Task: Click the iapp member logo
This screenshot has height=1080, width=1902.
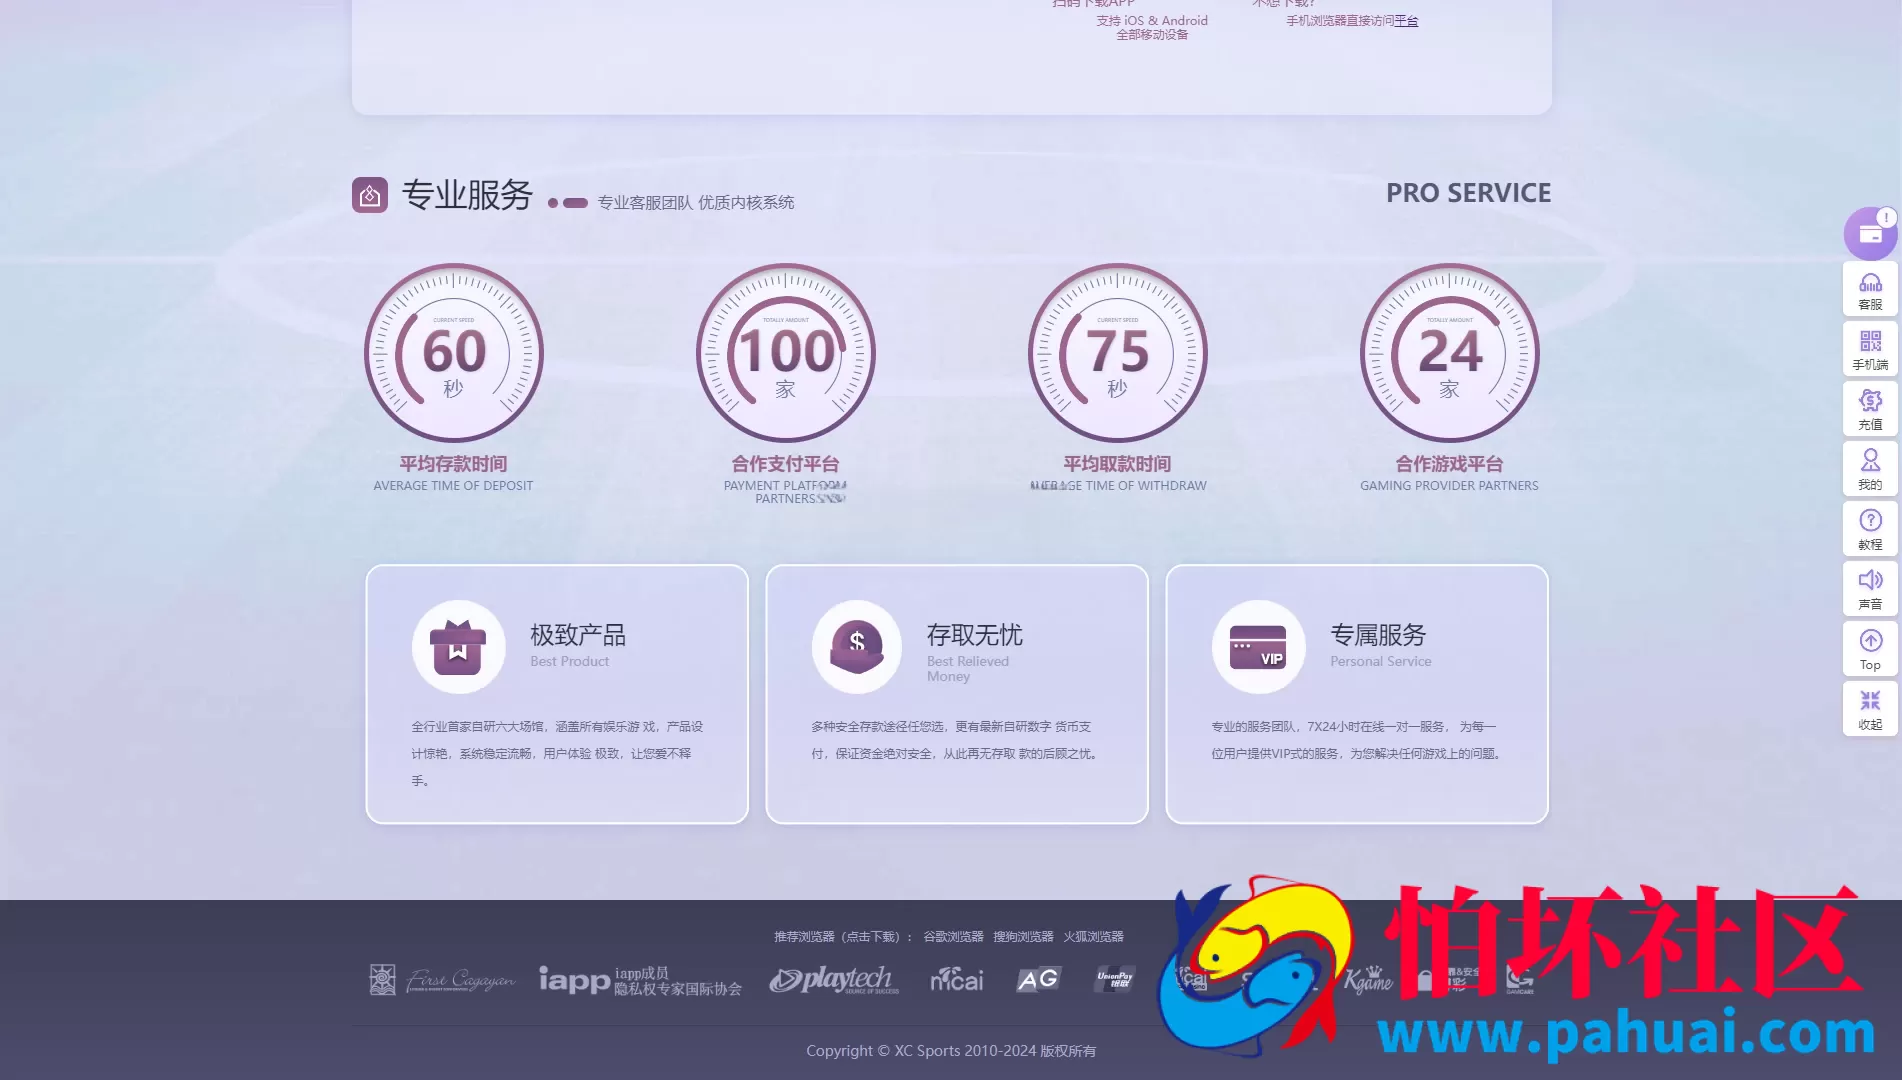Action: pos(640,981)
